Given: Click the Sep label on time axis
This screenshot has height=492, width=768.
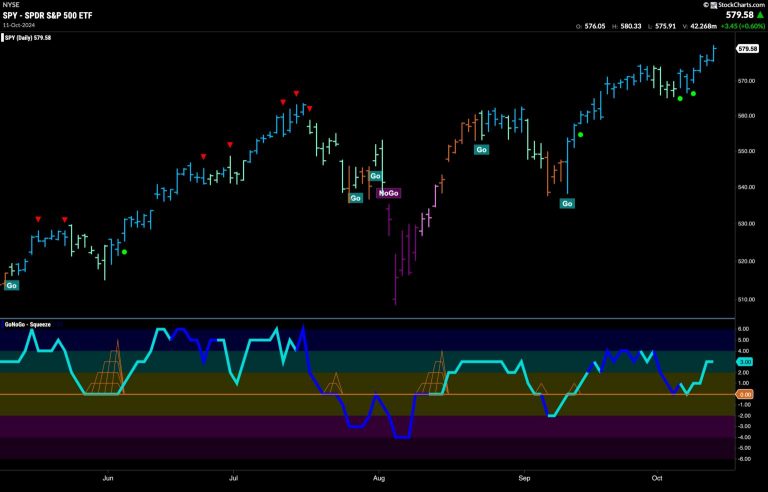Looking at the screenshot, I should pyautogui.click(x=525, y=478).
